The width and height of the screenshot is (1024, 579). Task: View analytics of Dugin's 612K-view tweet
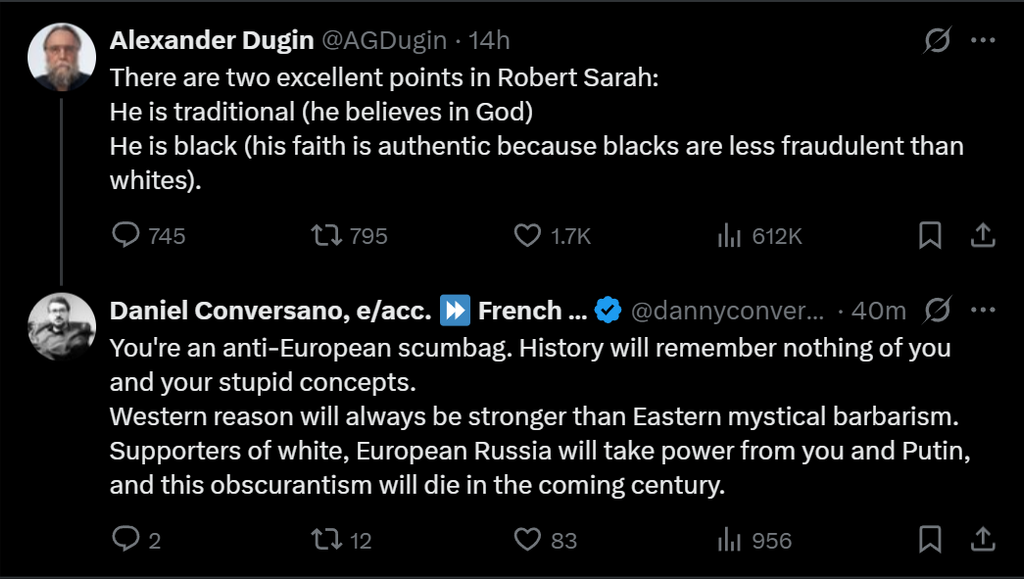tap(728, 235)
